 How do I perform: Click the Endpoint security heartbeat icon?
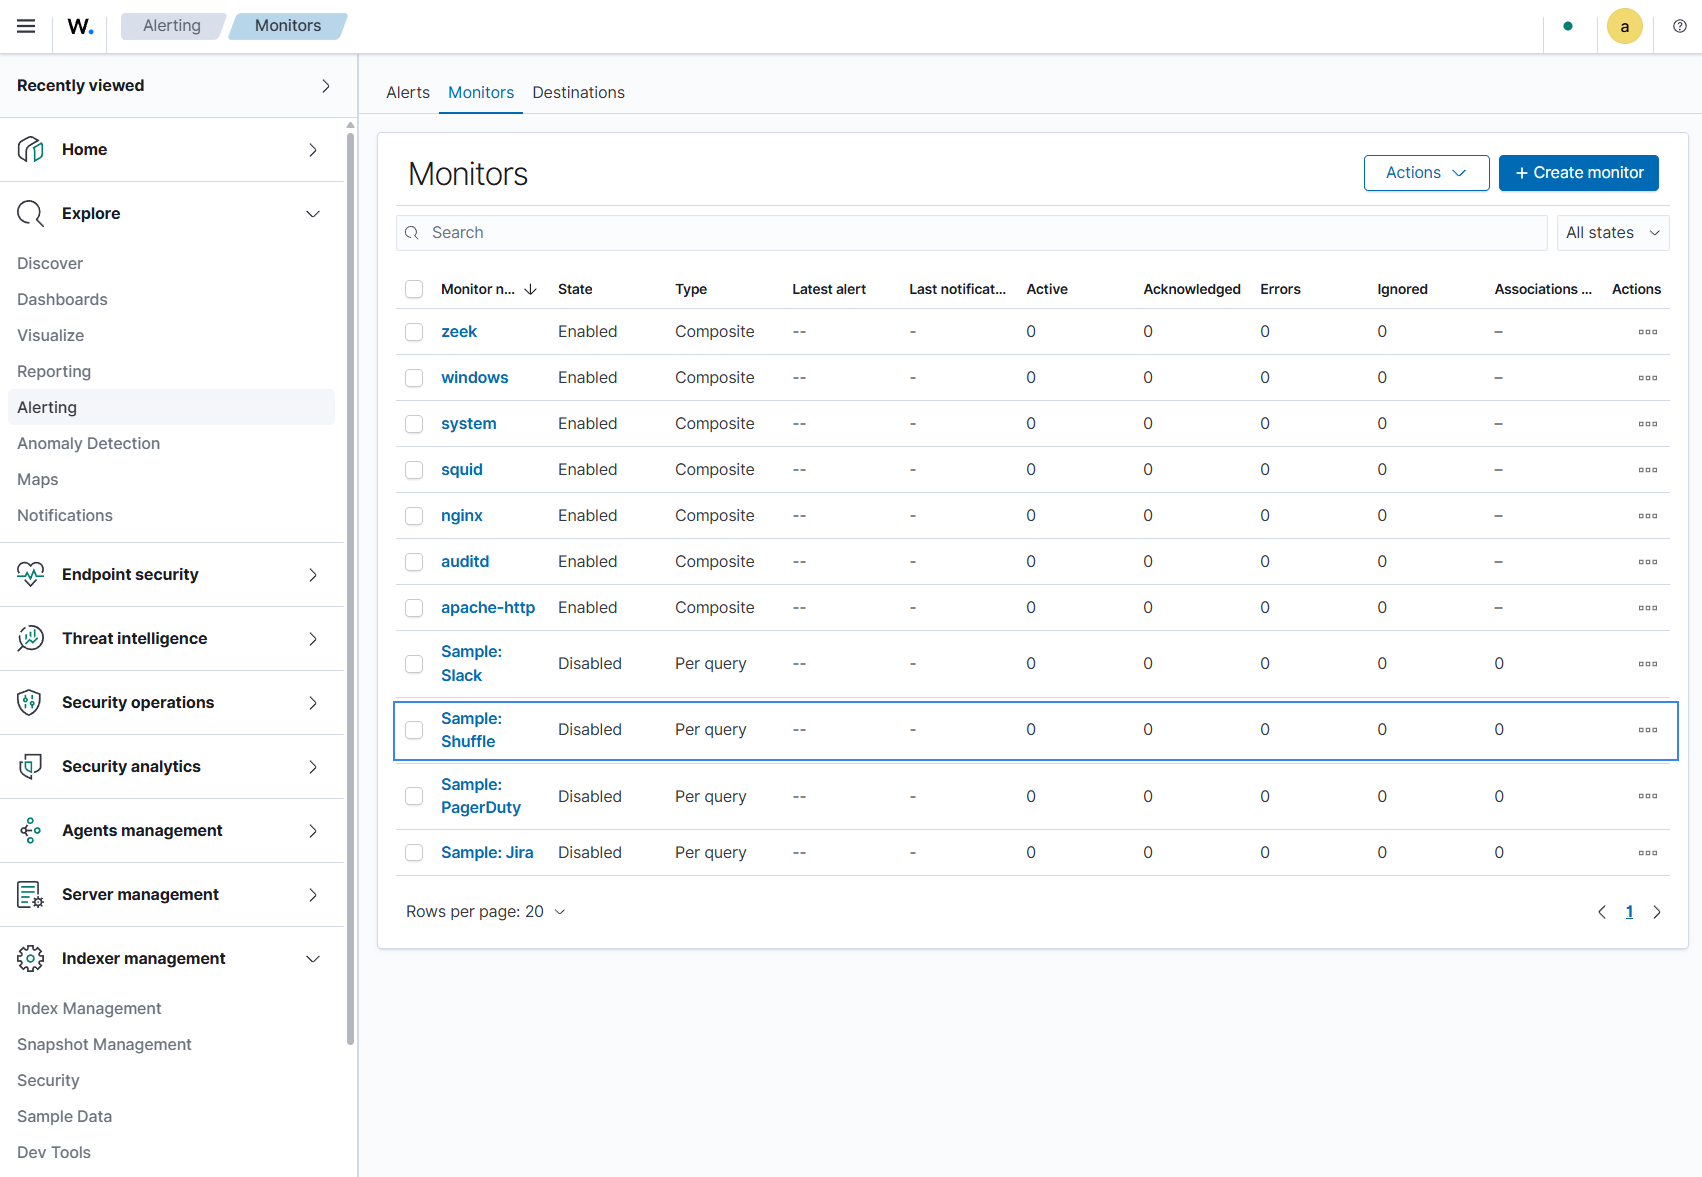point(31,574)
